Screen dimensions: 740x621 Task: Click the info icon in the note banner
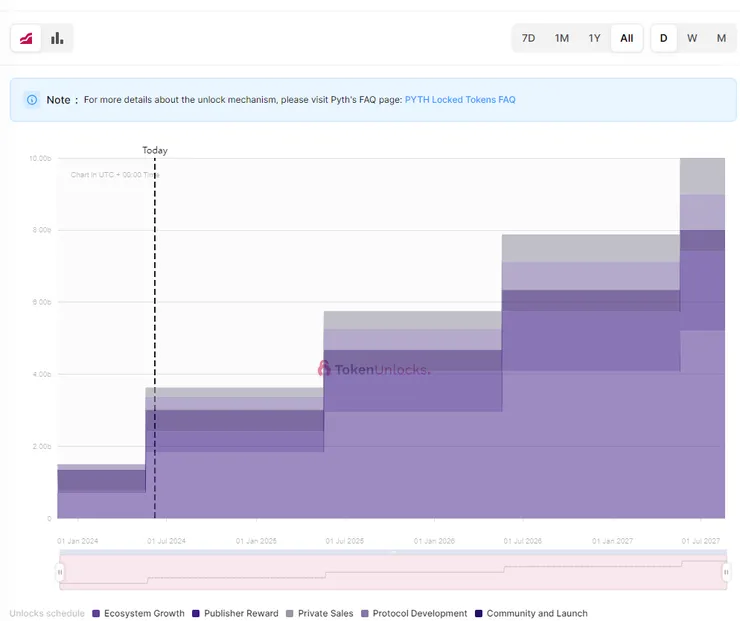tap(32, 100)
